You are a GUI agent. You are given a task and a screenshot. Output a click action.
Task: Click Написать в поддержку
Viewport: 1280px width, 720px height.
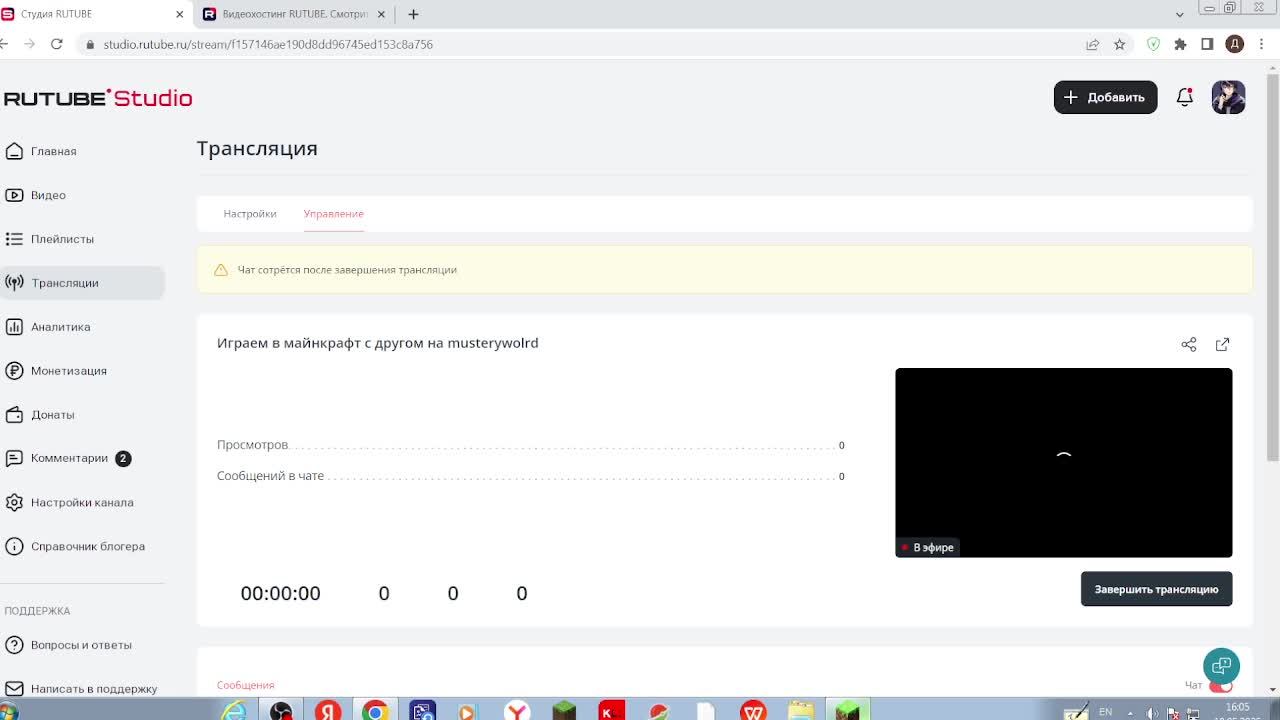click(x=81, y=689)
